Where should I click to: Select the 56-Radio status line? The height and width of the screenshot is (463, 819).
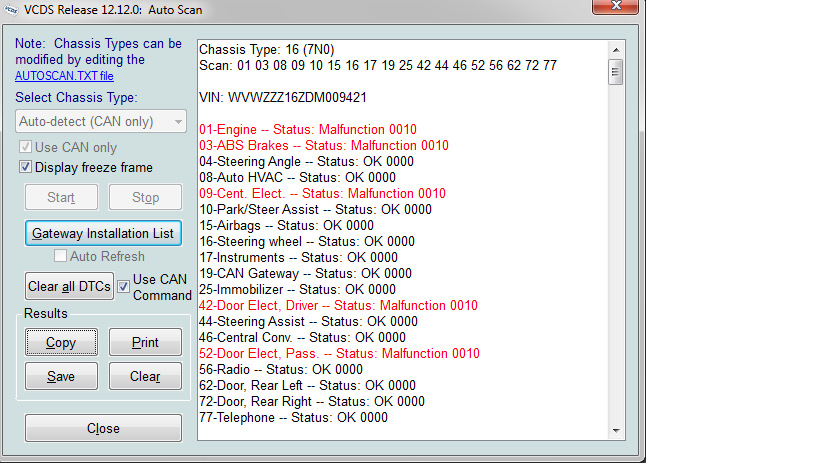(280, 369)
